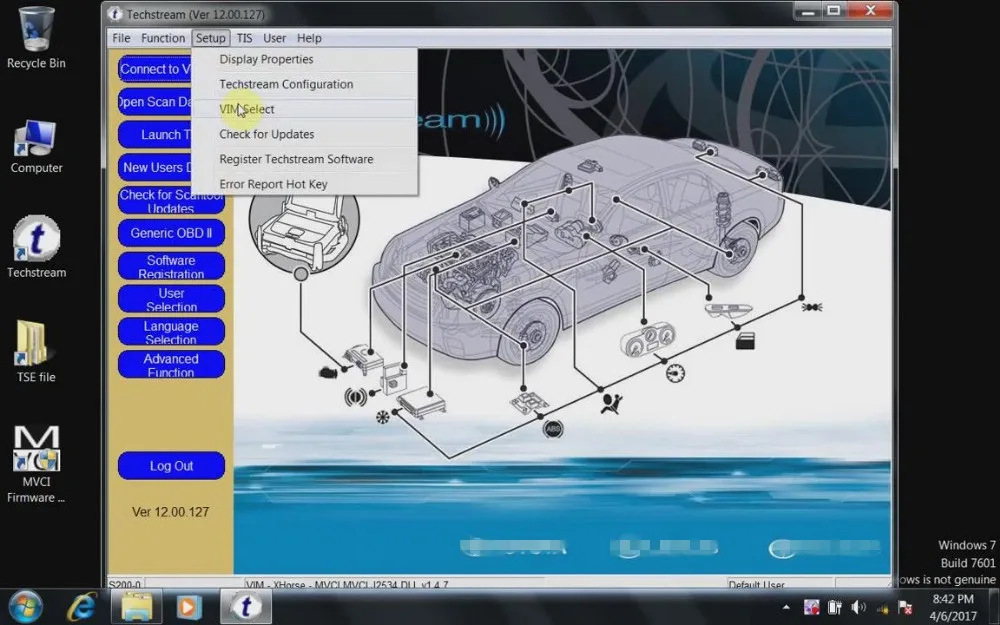Click Check for Scantool Updates button
Screen dimensions: 1000x625
point(171,201)
